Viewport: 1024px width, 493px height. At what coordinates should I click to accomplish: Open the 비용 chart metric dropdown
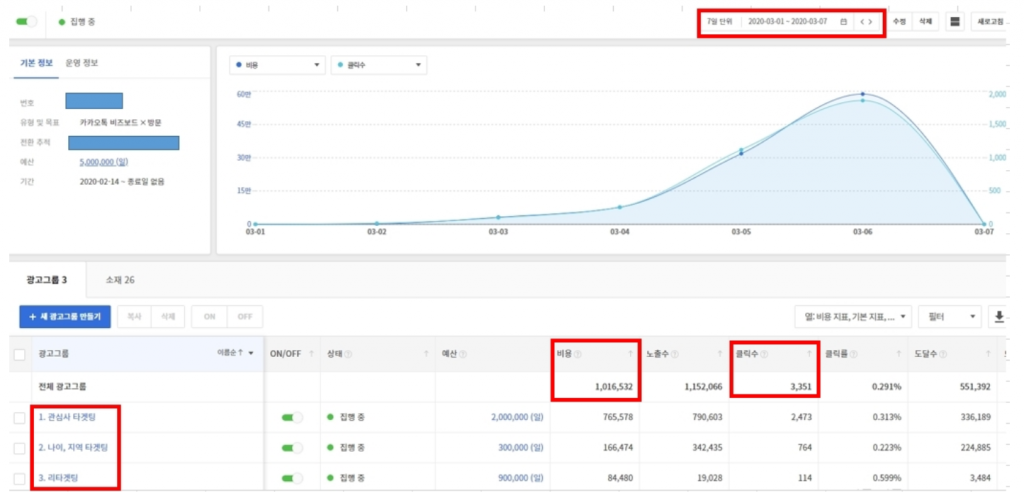coord(278,65)
